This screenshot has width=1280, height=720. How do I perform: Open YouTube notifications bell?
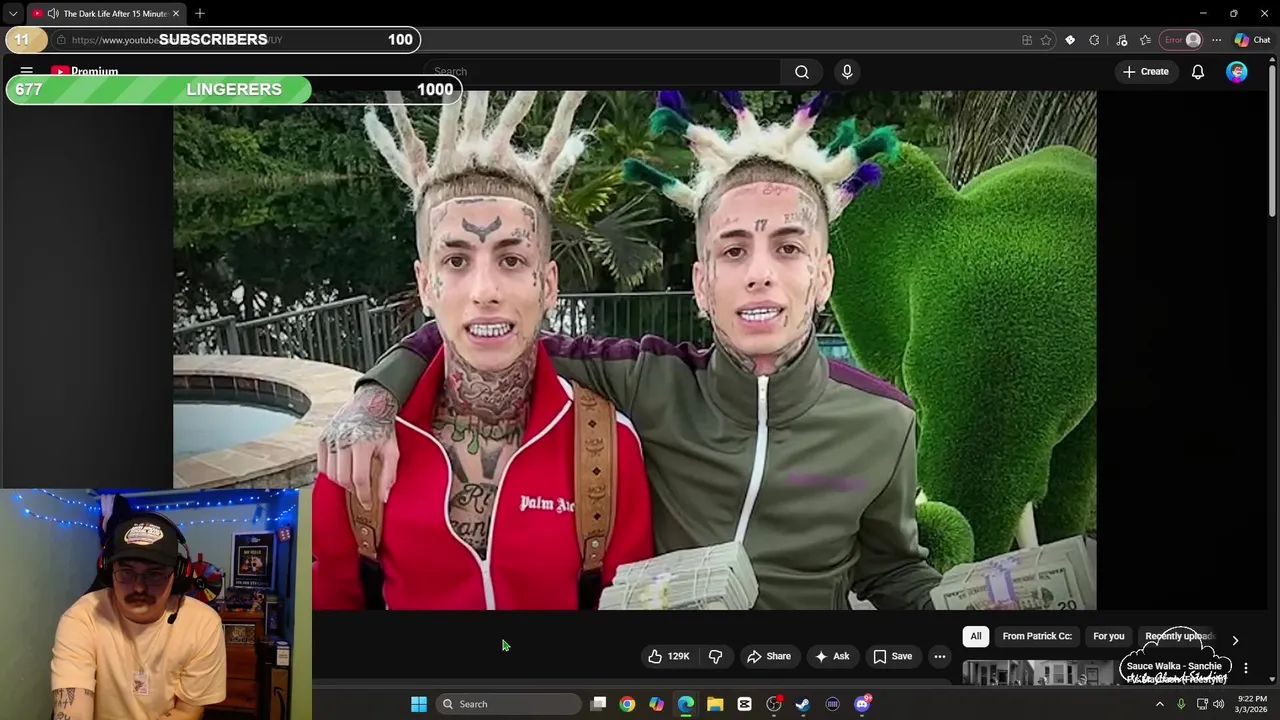[x=1197, y=72]
